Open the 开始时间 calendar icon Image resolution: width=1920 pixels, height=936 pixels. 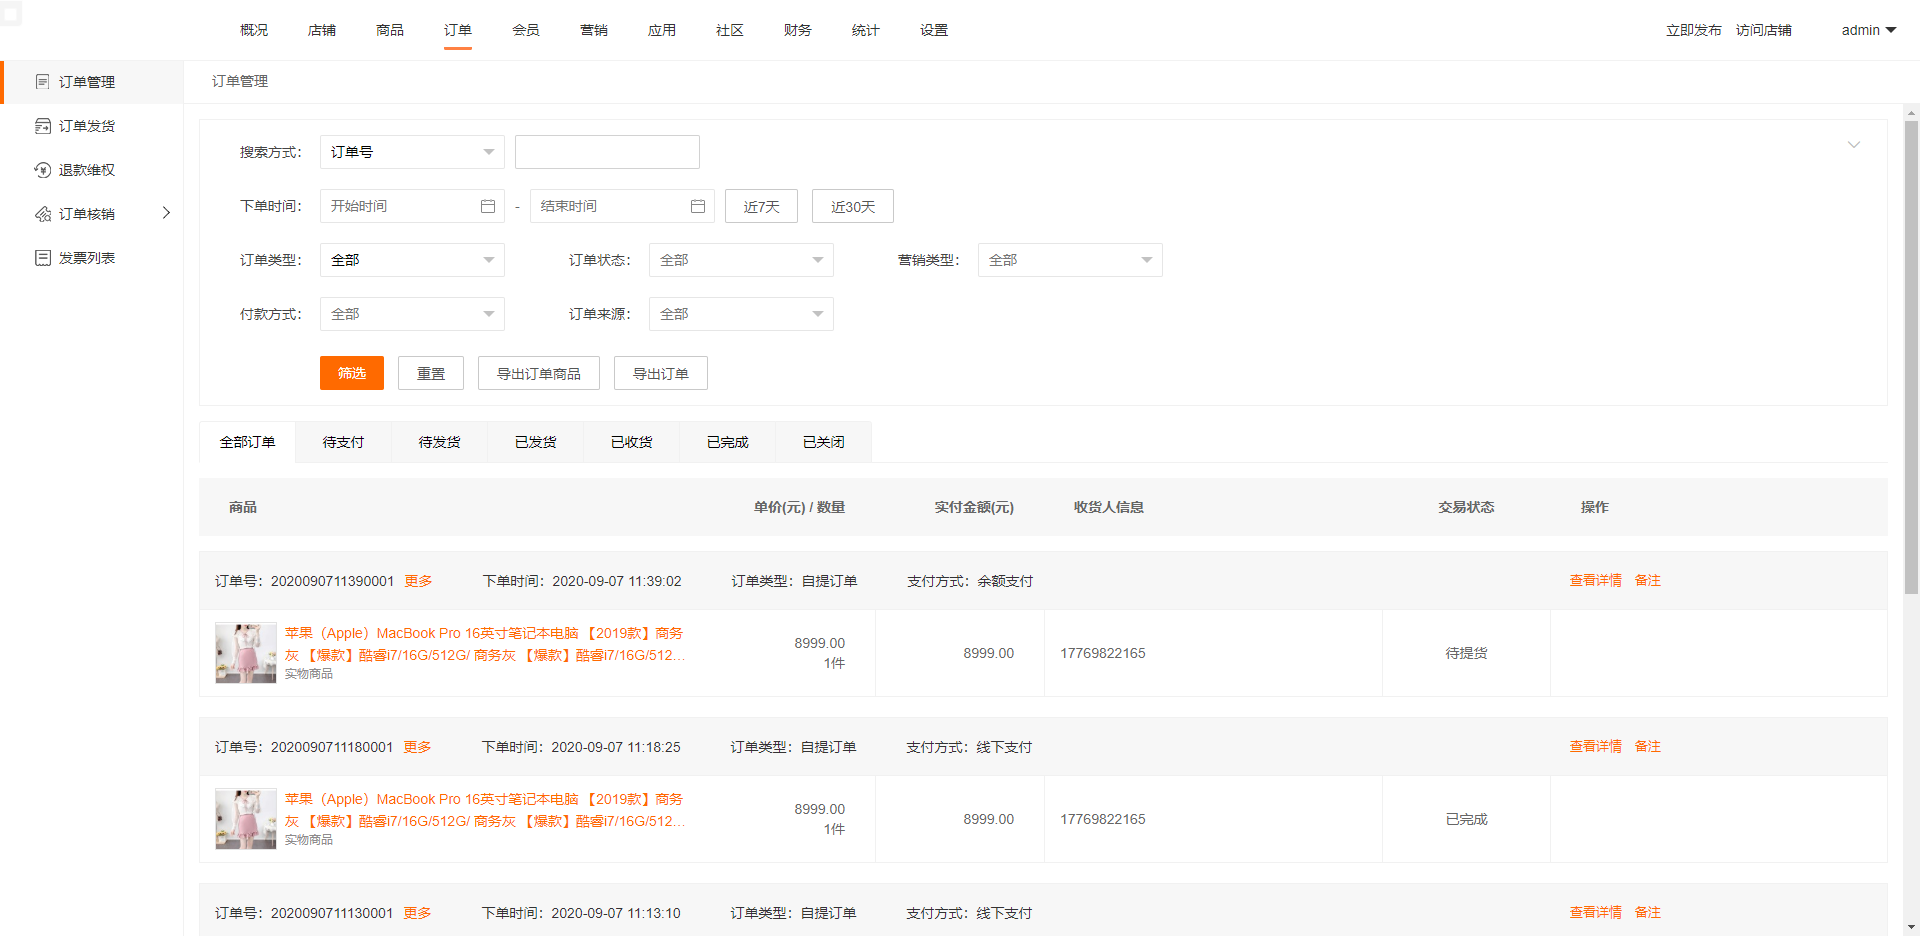click(x=488, y=206)
